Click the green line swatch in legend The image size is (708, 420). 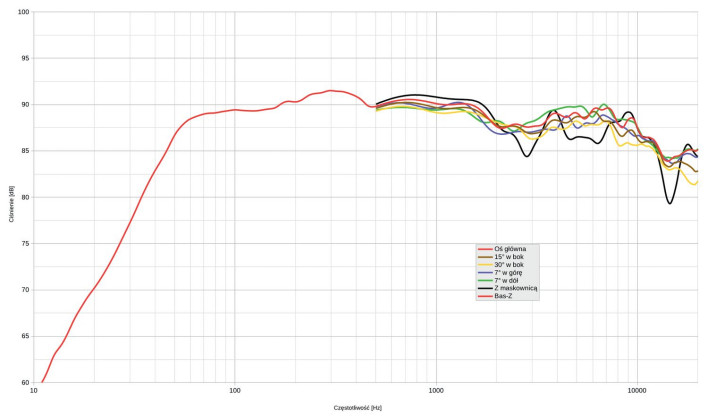(485, 280)
